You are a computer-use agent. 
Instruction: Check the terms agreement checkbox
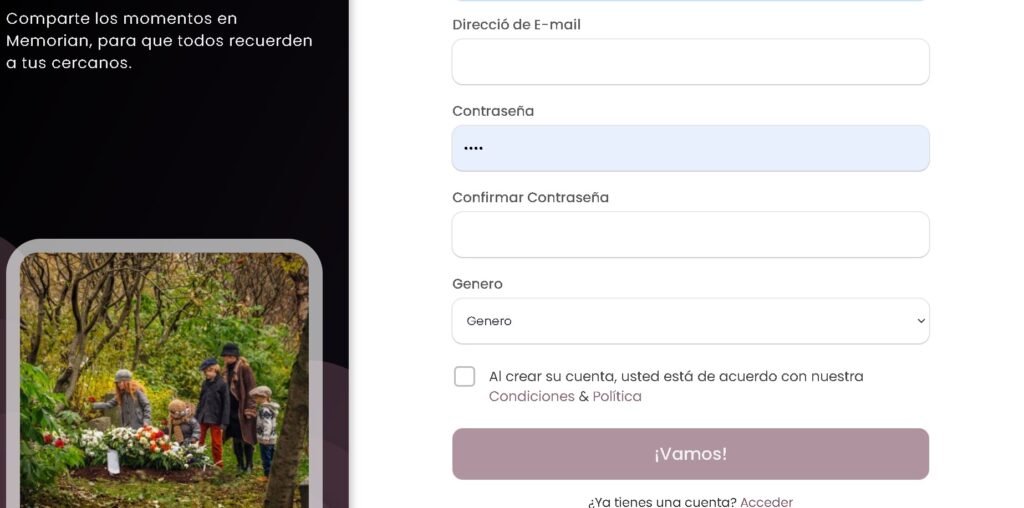click(464, 377)
